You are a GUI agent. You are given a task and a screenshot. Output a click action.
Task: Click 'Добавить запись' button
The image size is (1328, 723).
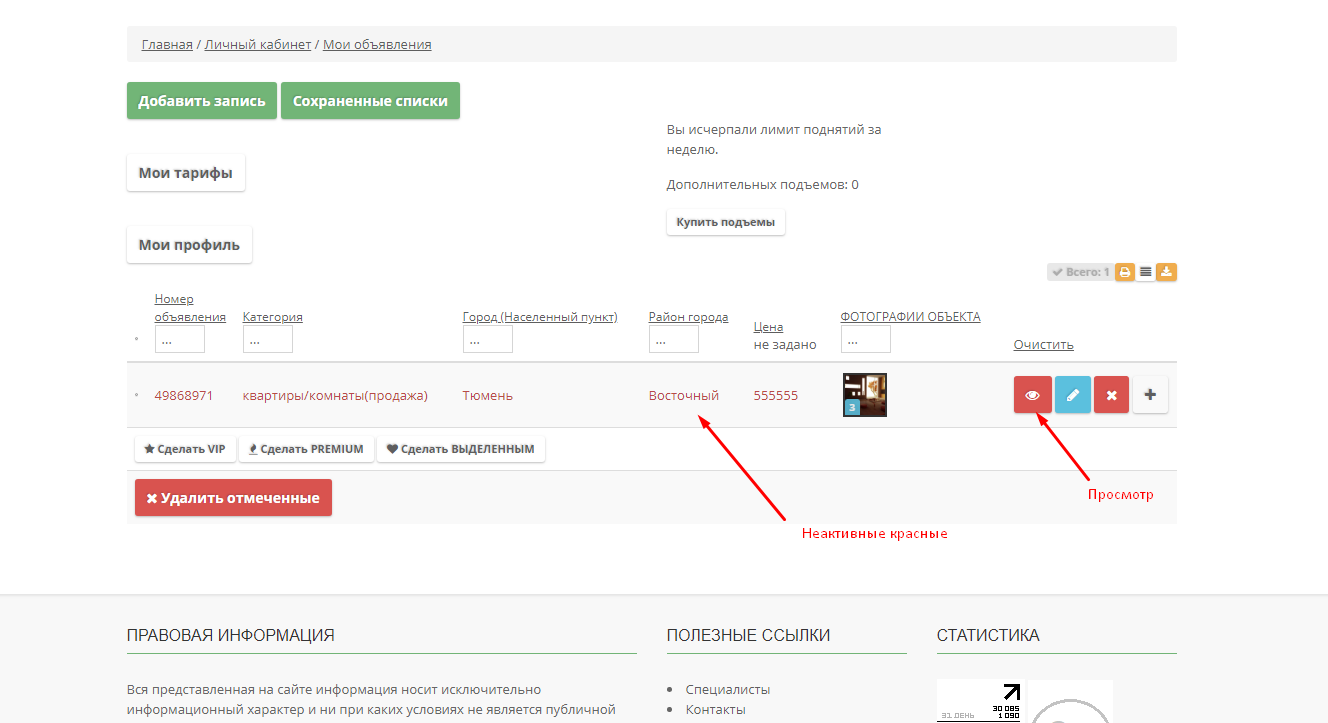click(202, 101)
